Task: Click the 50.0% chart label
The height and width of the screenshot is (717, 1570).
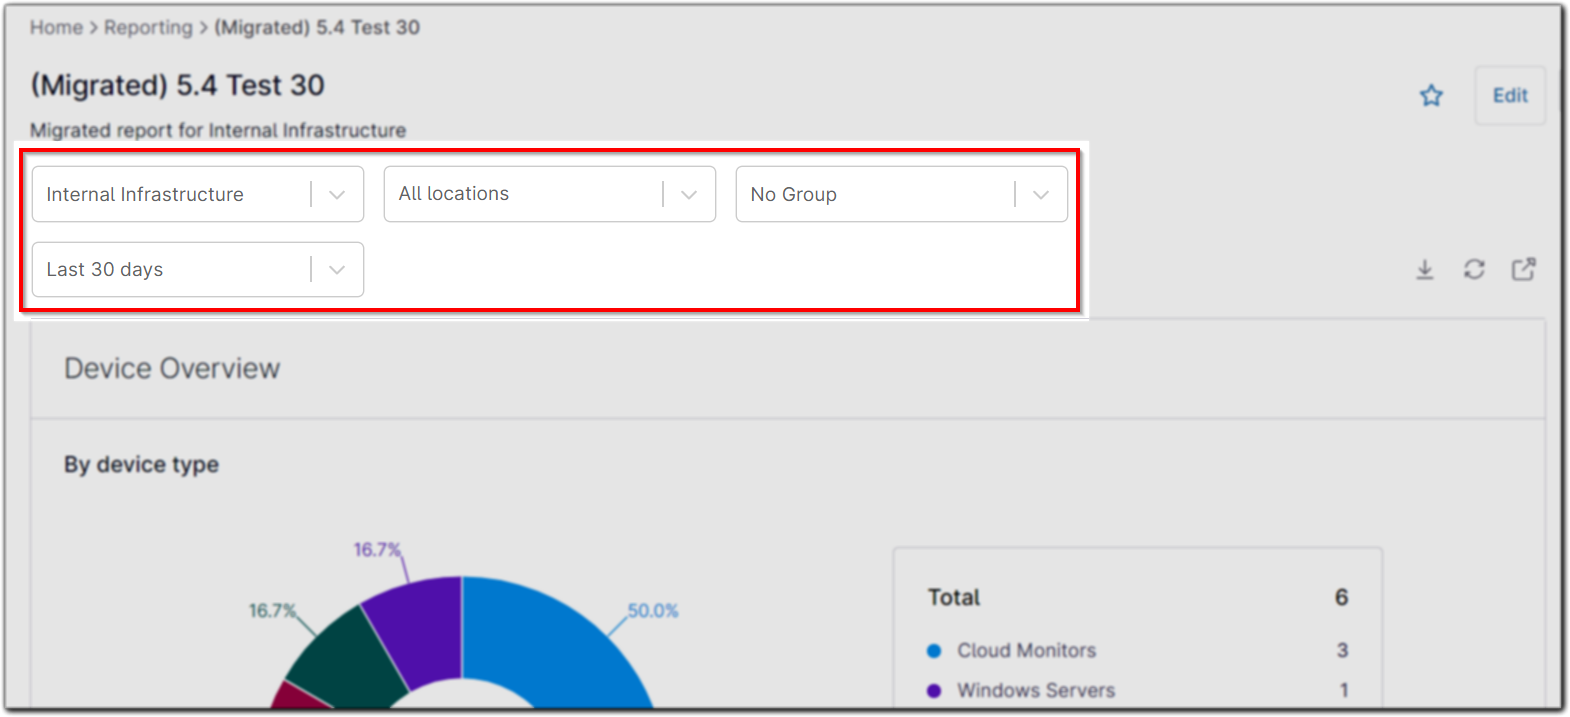Action: tap(653, 611)
